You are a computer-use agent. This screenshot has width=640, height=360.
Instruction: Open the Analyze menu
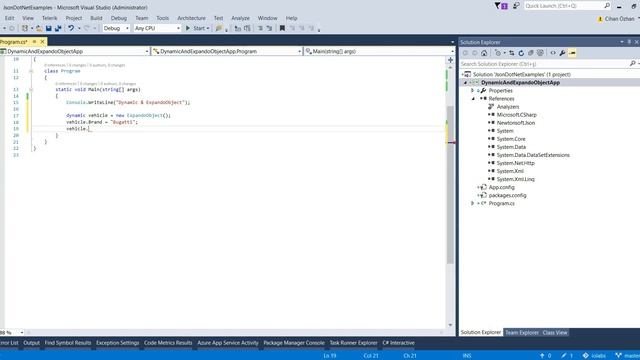coord(240,18)
